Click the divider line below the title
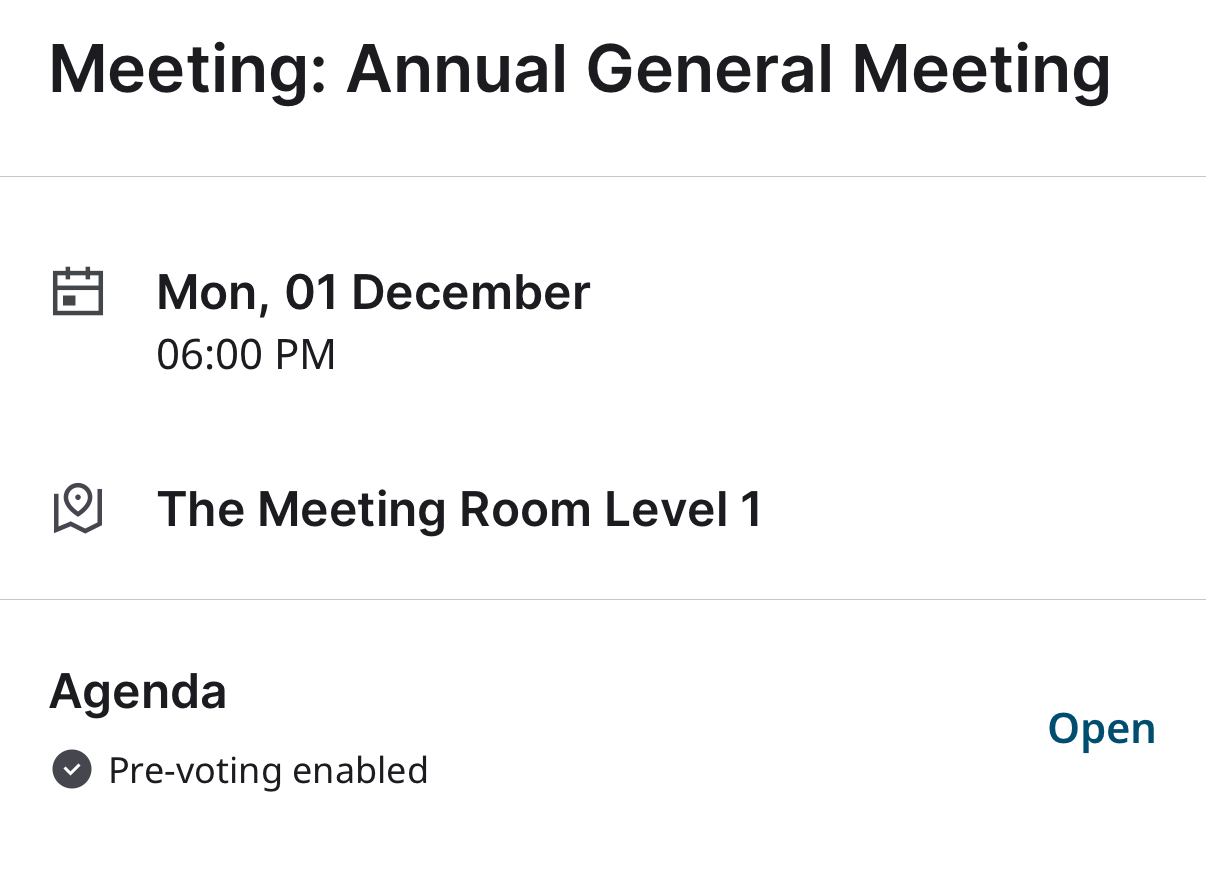Image resolution: width=1206 pixels, height=870 pixels. pyautogui.click(x=603, y=177)
